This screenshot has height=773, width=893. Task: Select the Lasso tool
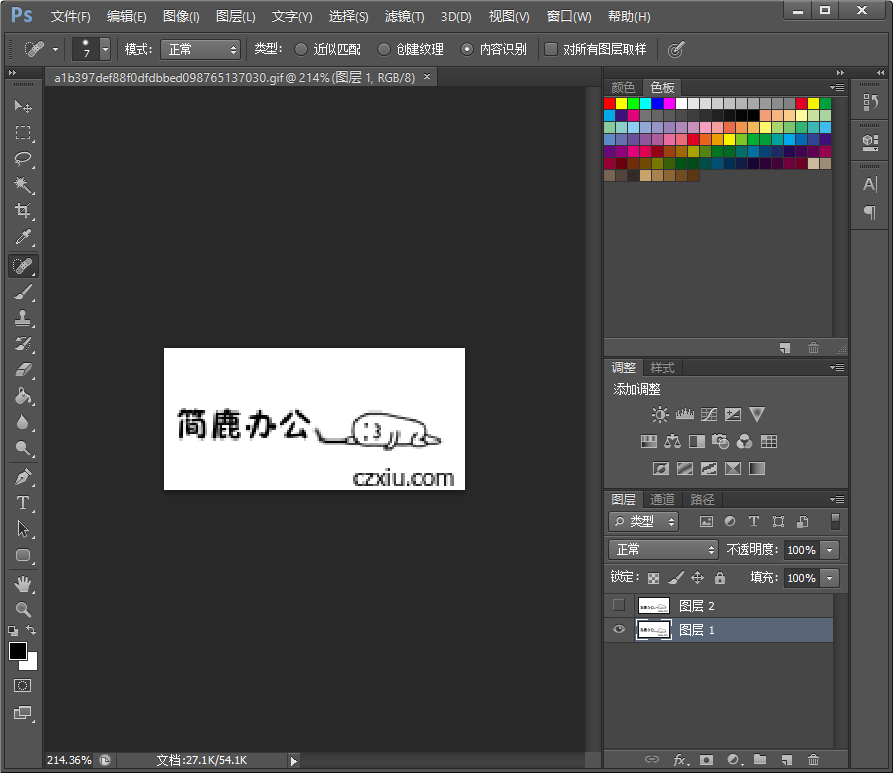click(24, 159)
